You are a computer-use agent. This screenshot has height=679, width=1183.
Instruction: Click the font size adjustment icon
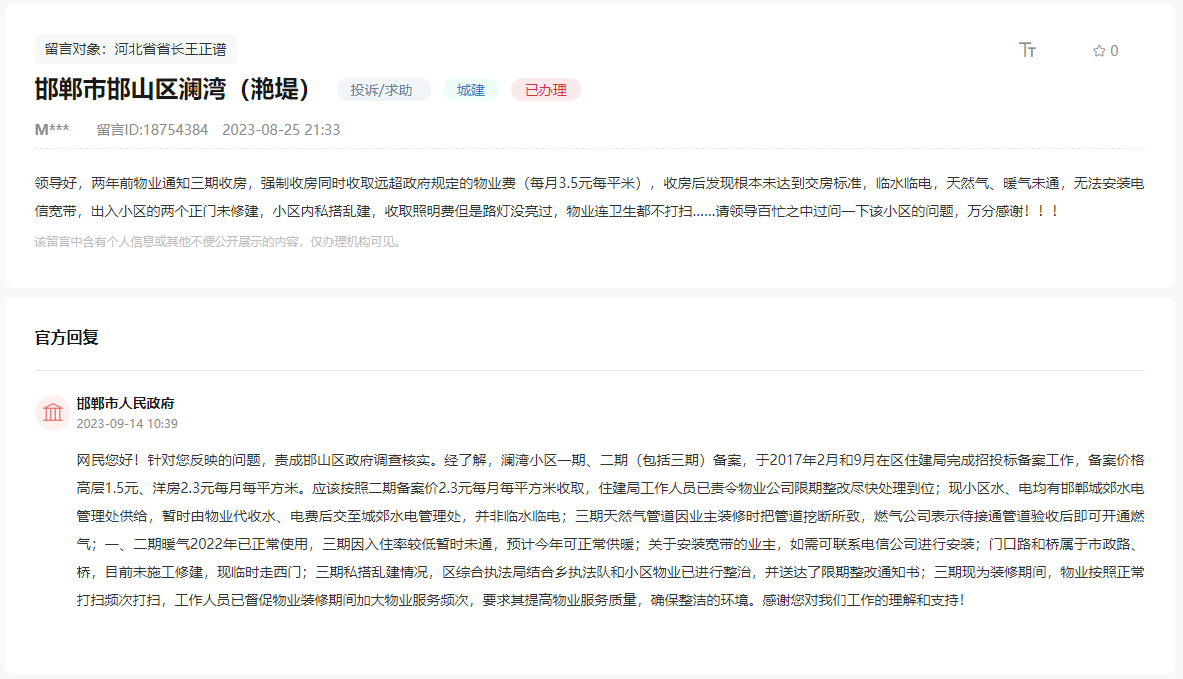coord(1028,50)
